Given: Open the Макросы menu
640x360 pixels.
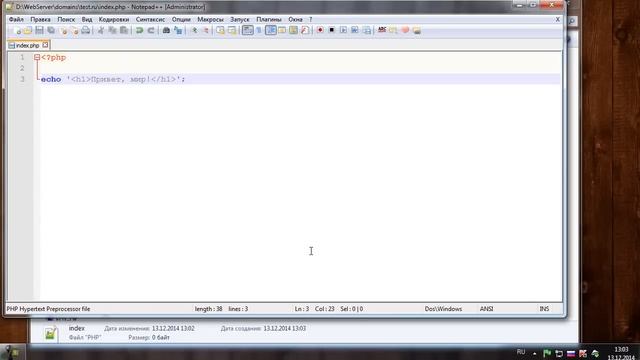Looking at the screenshot, I should (210, 19).
